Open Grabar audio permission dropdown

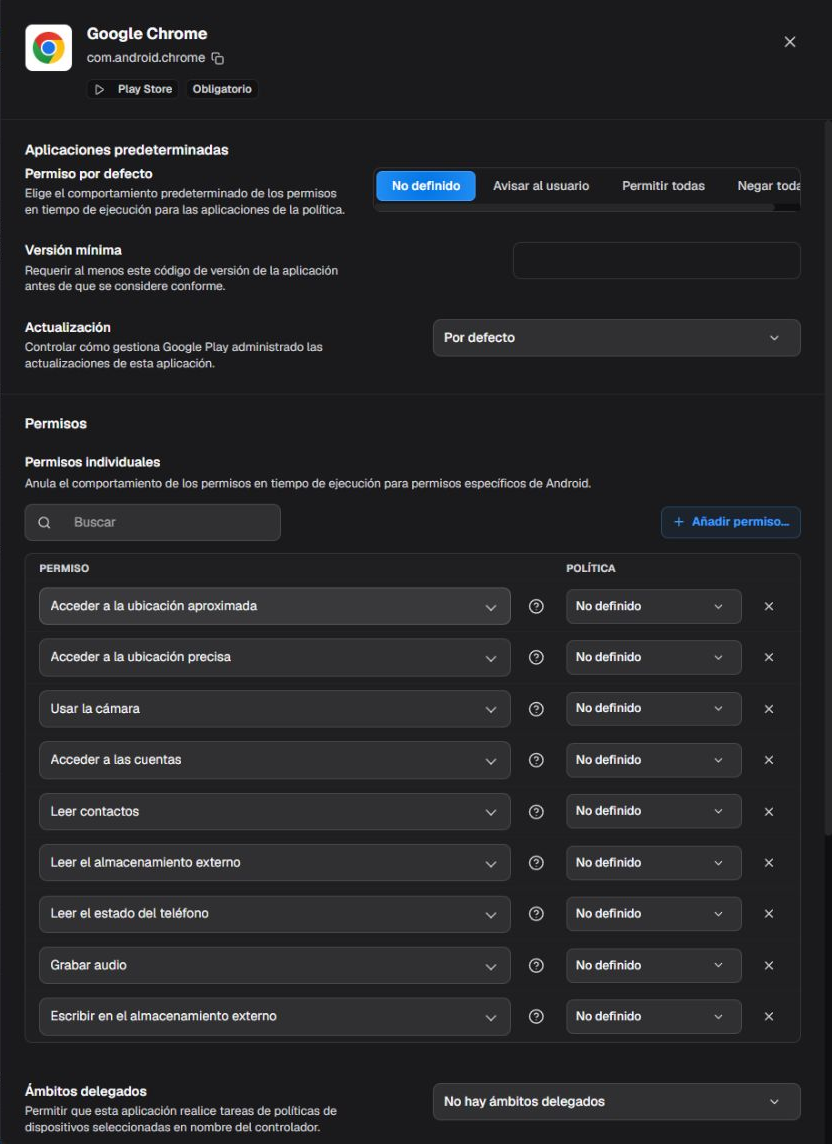pos(274,965)
